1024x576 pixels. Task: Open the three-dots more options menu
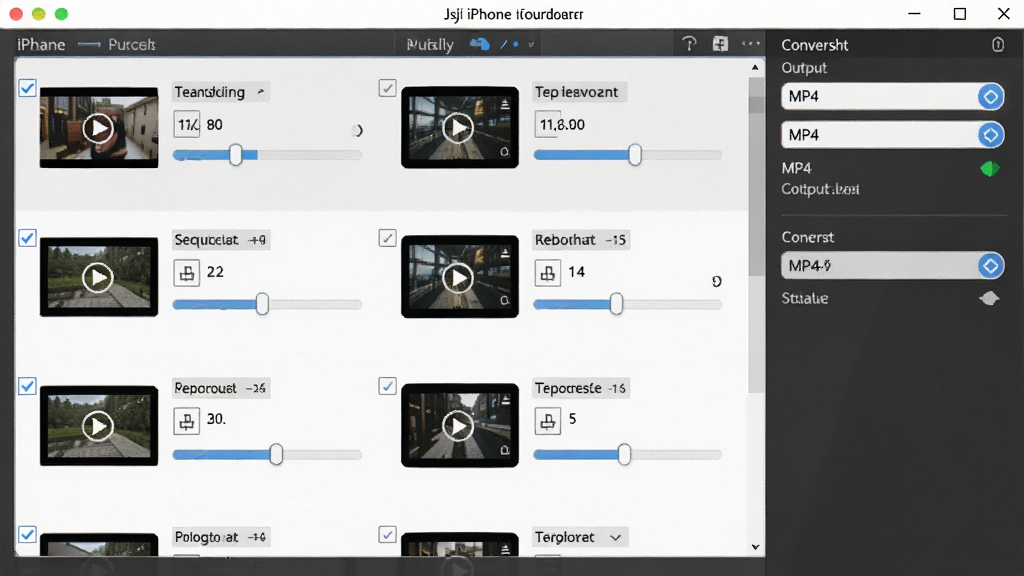[751, 44]
